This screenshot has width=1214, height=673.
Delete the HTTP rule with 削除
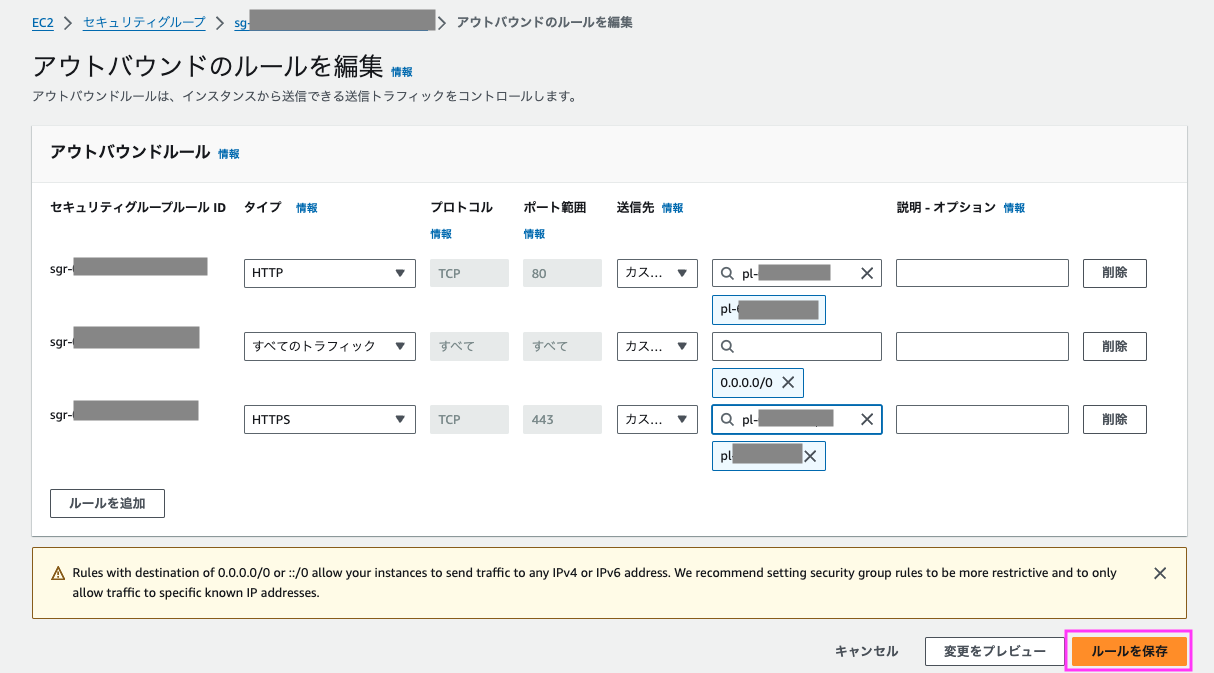click(1115, 273)
